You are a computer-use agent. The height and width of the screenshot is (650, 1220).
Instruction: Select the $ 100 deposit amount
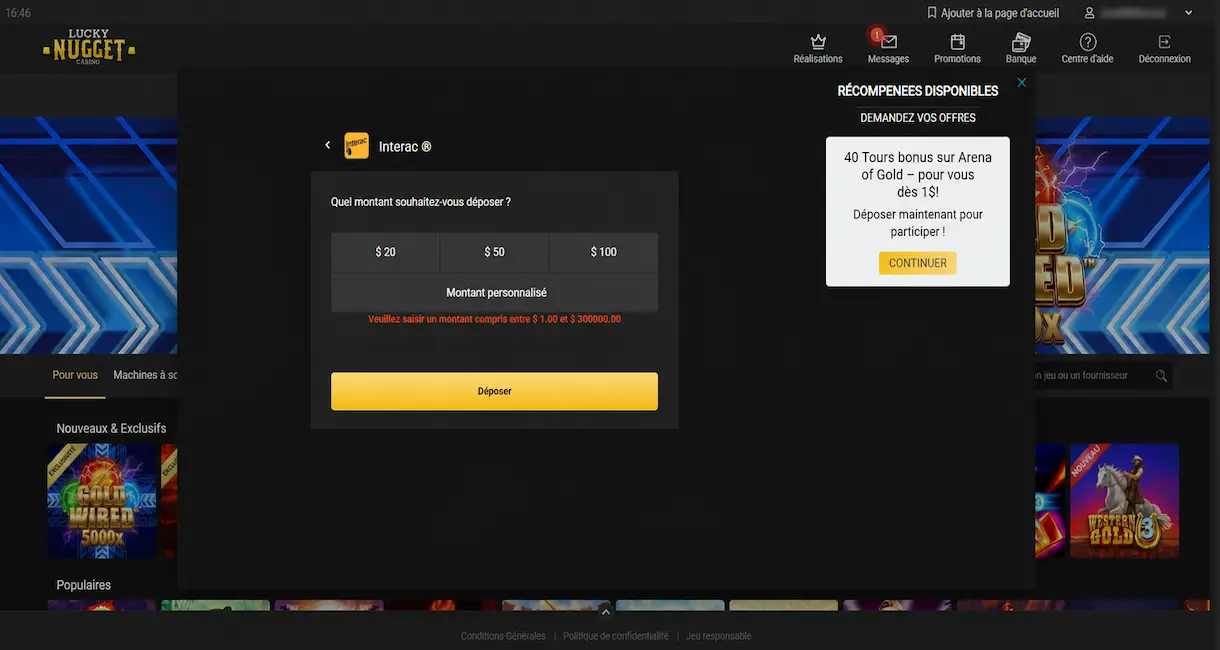pyautogui.click(x=604, y=252)
